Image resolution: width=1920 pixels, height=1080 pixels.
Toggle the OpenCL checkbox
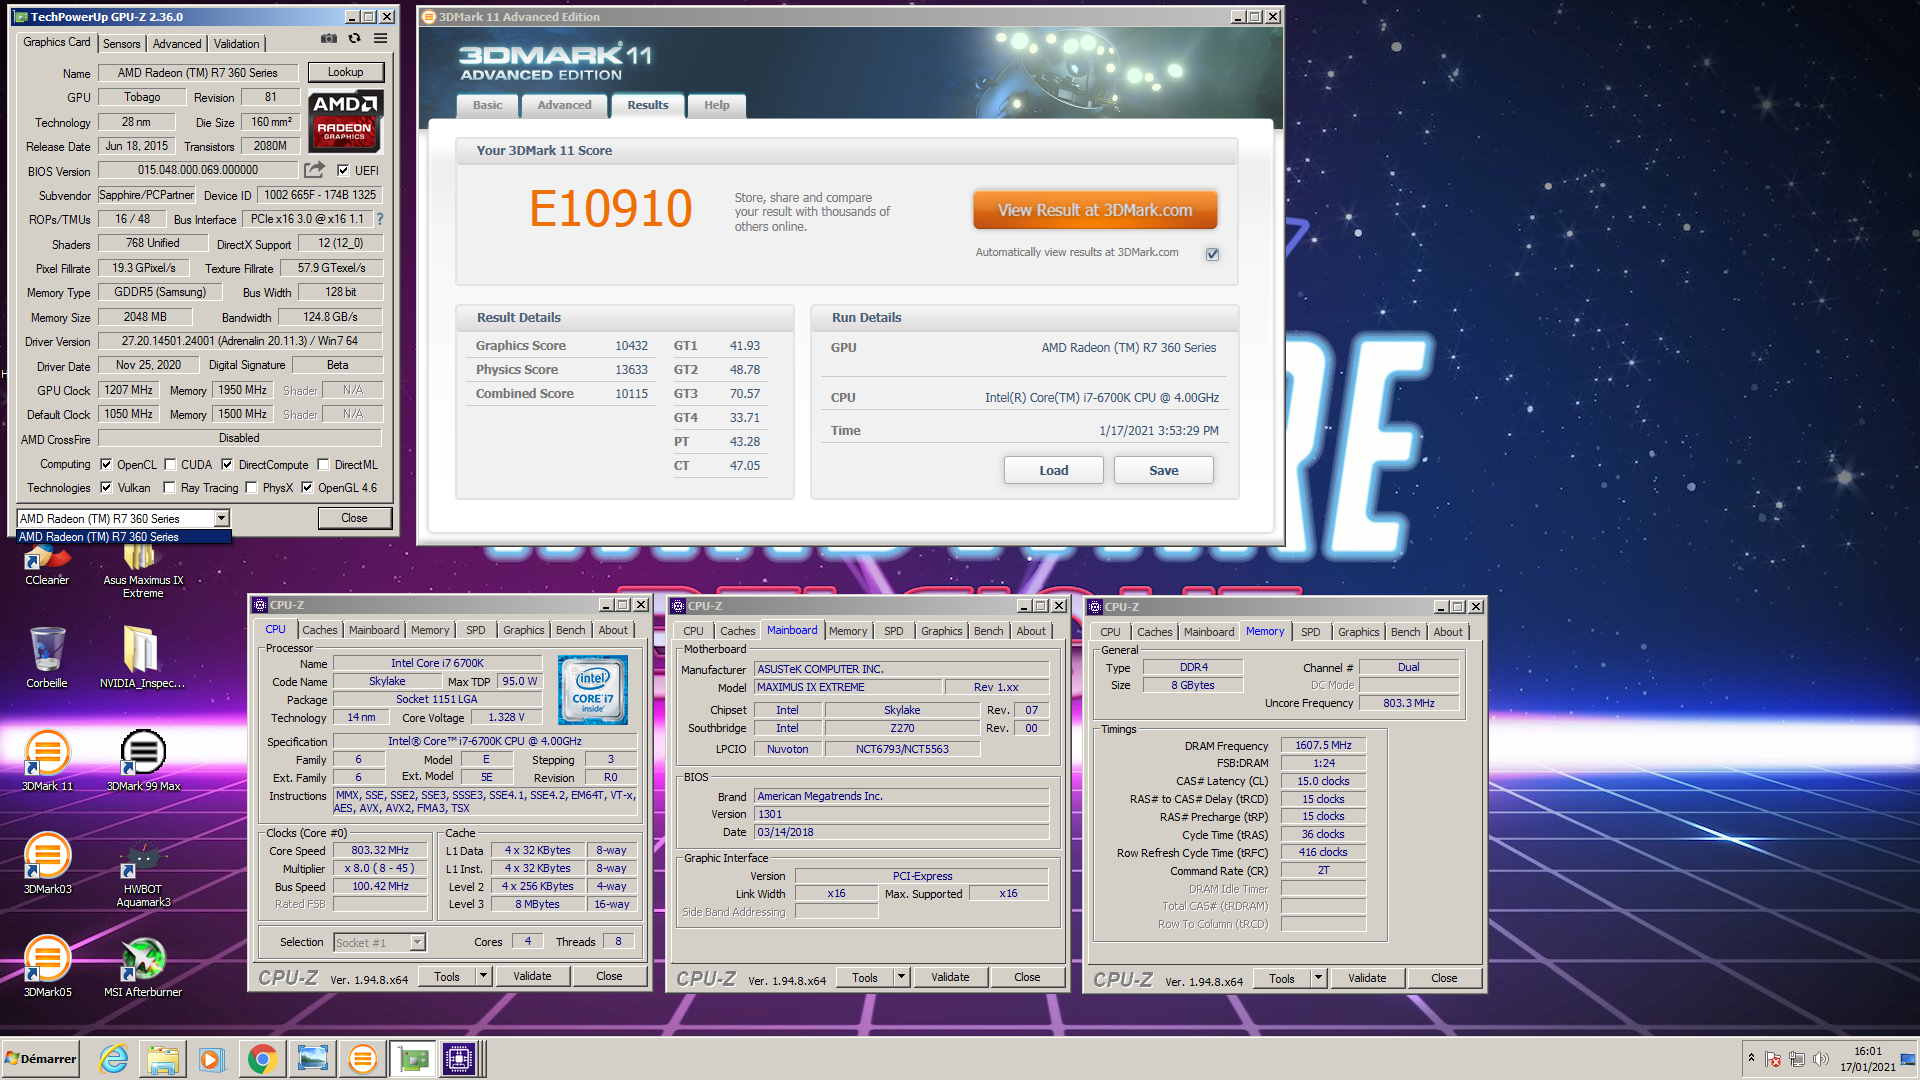point(106,464)
